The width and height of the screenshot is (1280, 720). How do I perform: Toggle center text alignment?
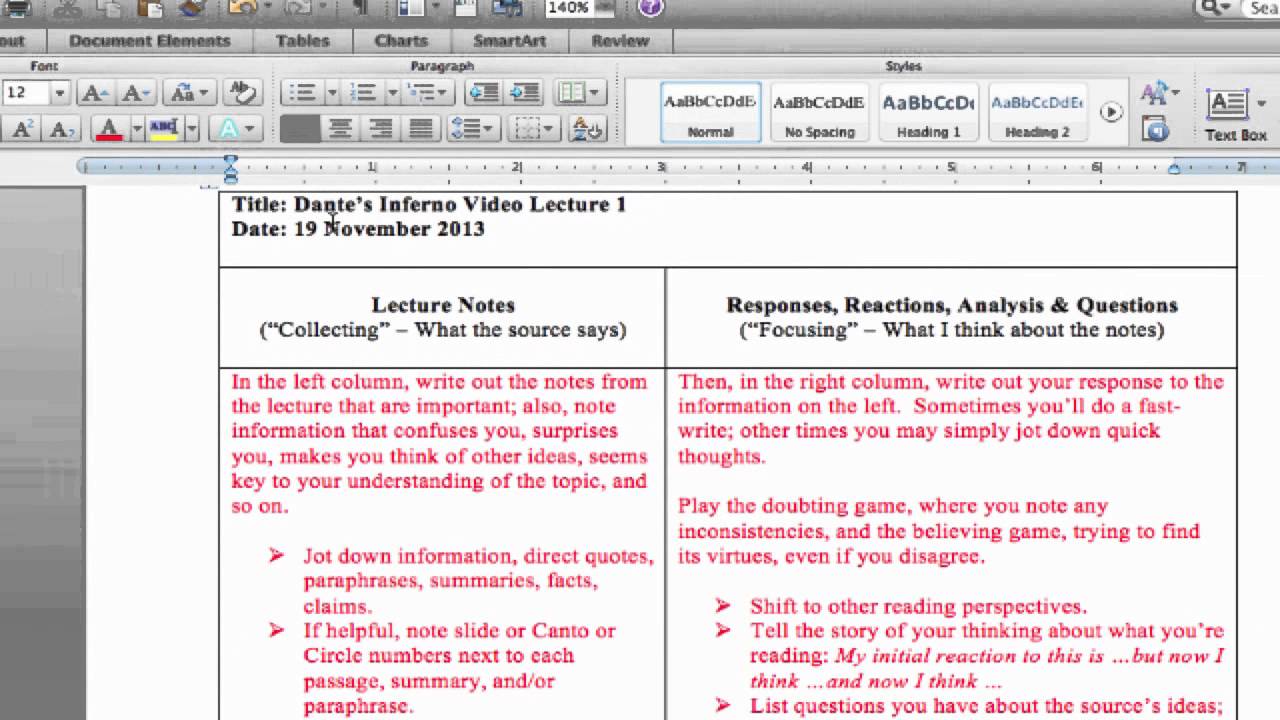341,129
